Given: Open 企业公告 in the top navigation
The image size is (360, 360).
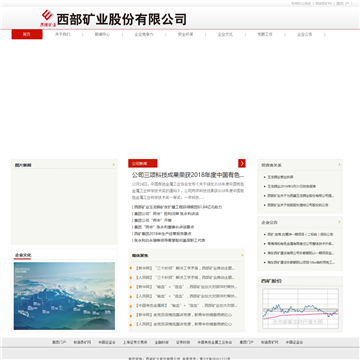Looking at the screenshot, I should pos(304,34).
